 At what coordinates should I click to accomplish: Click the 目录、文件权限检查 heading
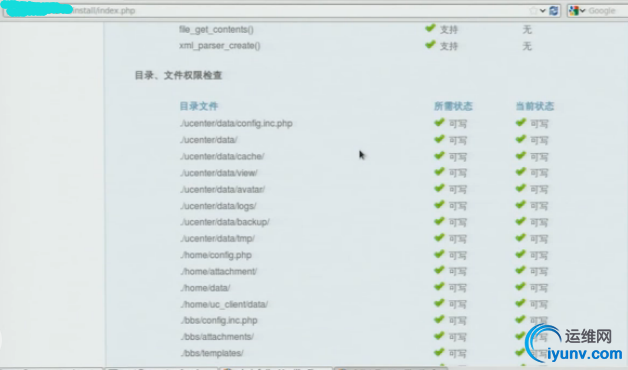coord(178,75)
